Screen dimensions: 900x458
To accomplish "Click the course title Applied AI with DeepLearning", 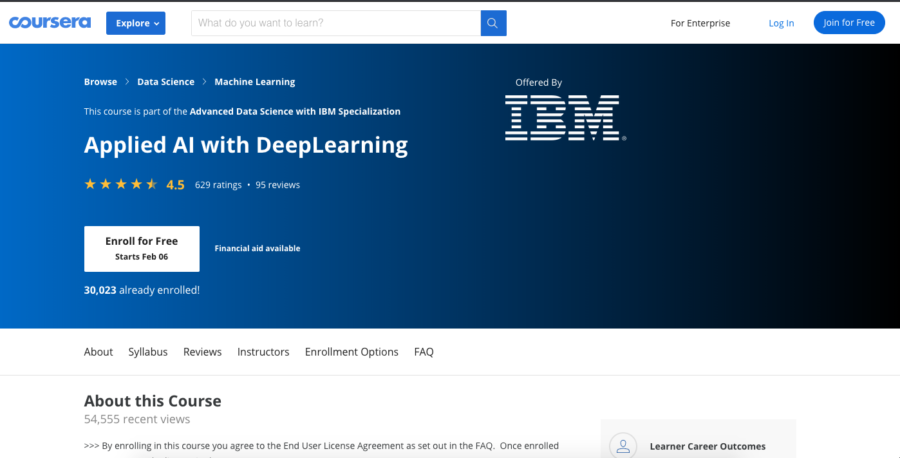I will (246, 145).
